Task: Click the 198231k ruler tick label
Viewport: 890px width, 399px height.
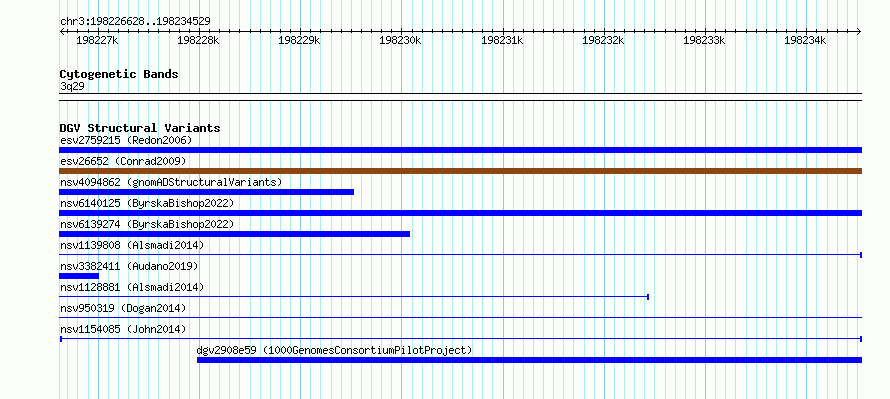Action: (x=502, y=40)
